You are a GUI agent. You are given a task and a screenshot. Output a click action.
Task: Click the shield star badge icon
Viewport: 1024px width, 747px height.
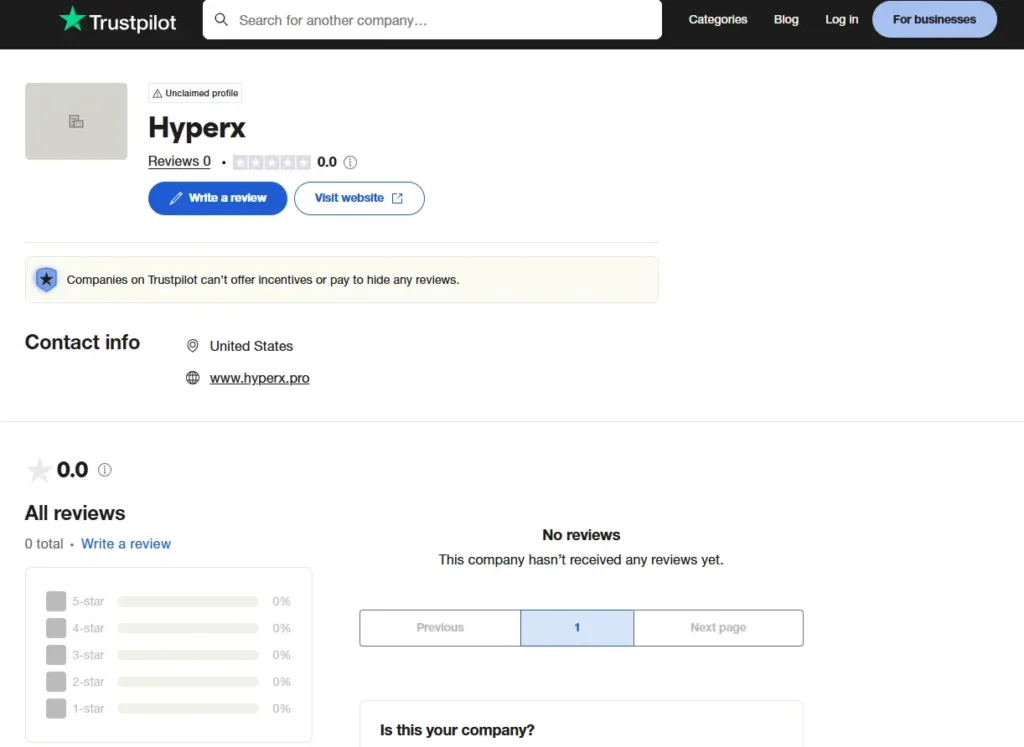click(46, 280)
